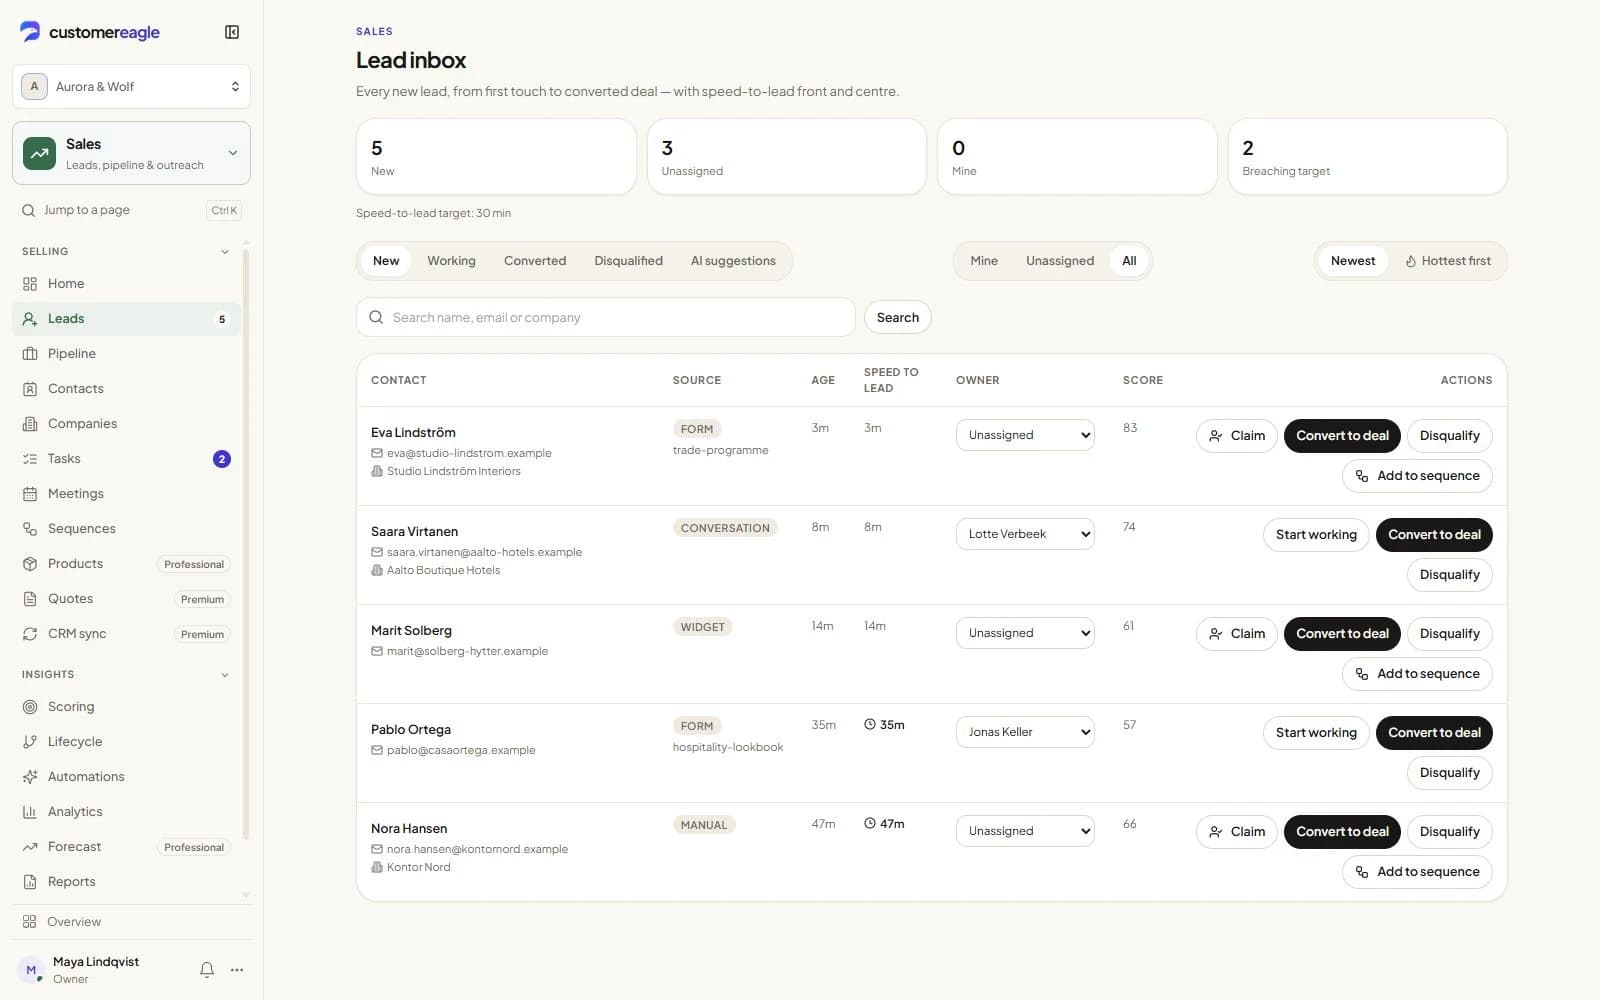Open Products page
This screenshot has height=1000, width=1600.
point(127,564)
